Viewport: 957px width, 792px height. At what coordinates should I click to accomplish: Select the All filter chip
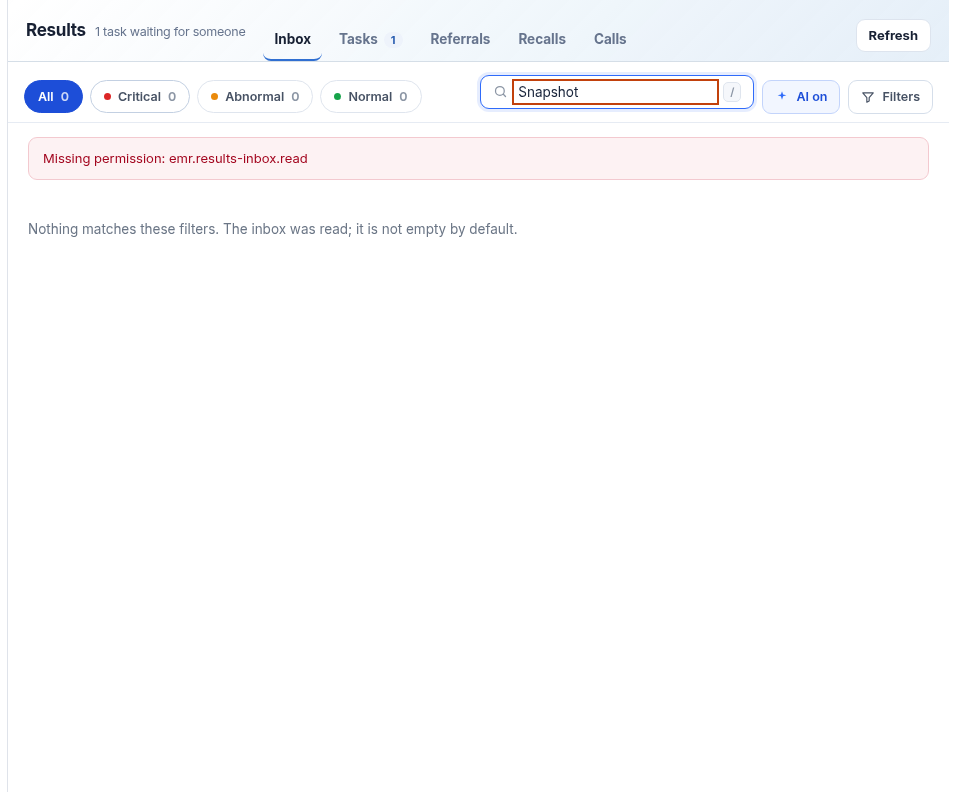(54, 96)
